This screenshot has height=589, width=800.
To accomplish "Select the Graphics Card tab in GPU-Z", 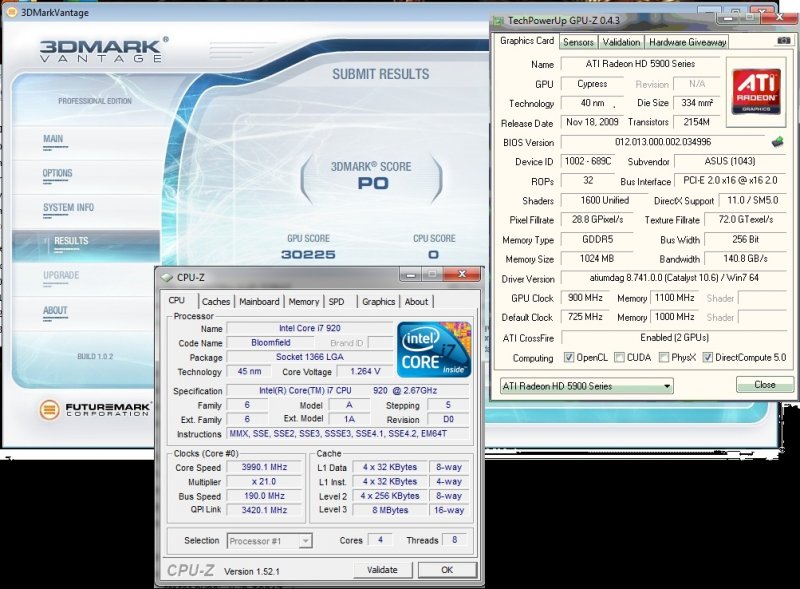I will pyautogui.click(x=527, y=41).
